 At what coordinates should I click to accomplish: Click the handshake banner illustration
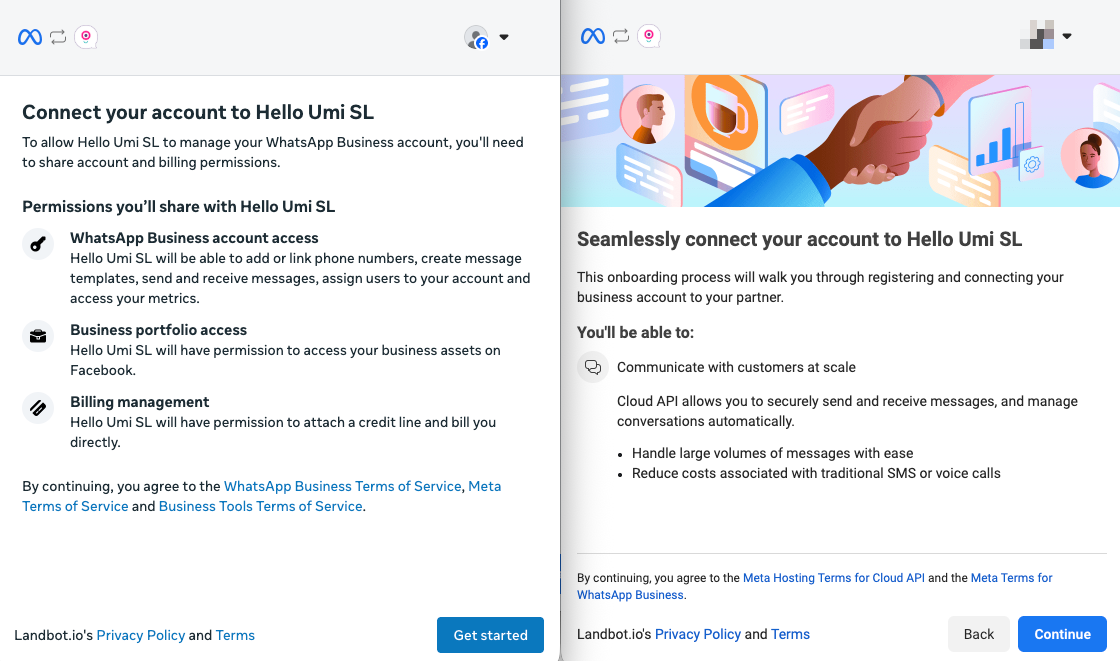(x=840, y=141)
